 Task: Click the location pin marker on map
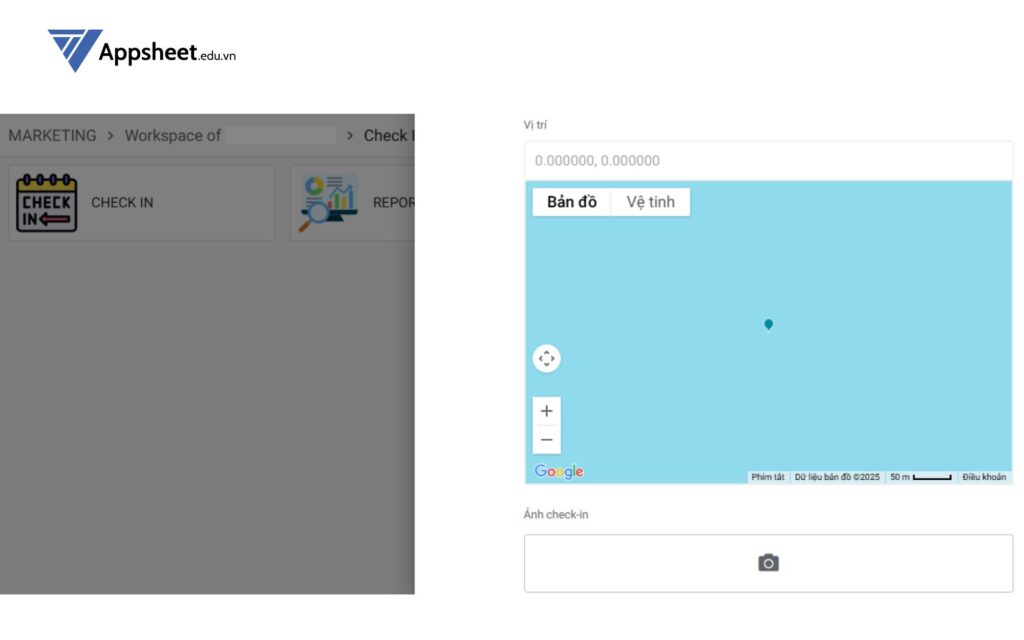coord(768,324)
